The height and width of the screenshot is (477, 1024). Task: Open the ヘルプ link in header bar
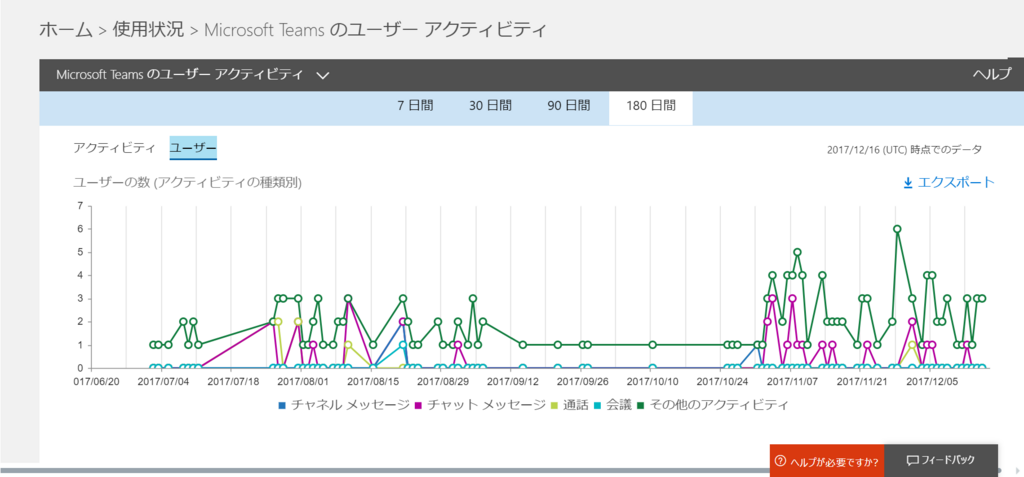[x=991, y=74]
